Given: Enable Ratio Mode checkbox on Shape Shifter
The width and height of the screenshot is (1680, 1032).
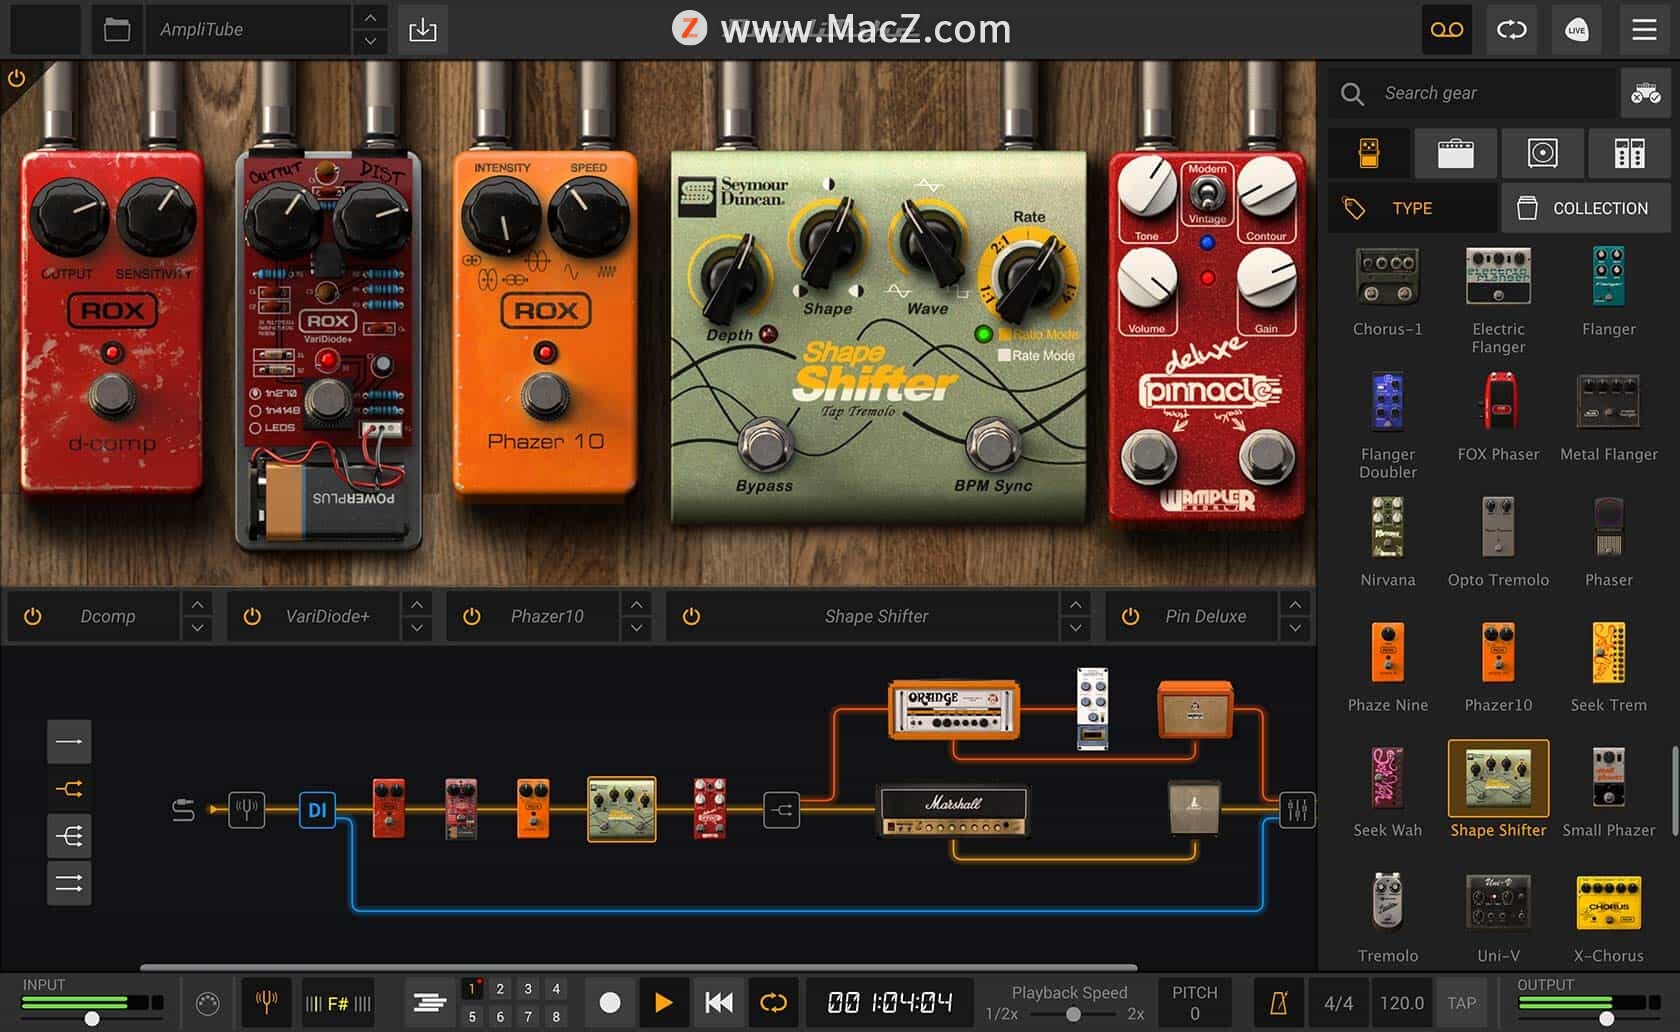Looking at the screenshot, I should tap(1004, 334).
